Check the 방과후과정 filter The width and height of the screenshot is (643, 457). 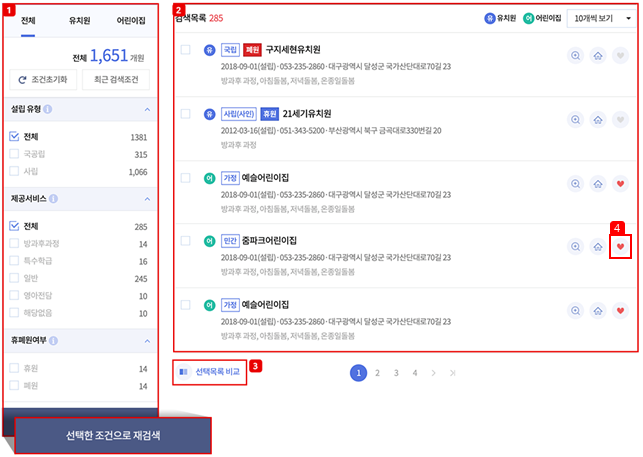click(x=14, y=243)
